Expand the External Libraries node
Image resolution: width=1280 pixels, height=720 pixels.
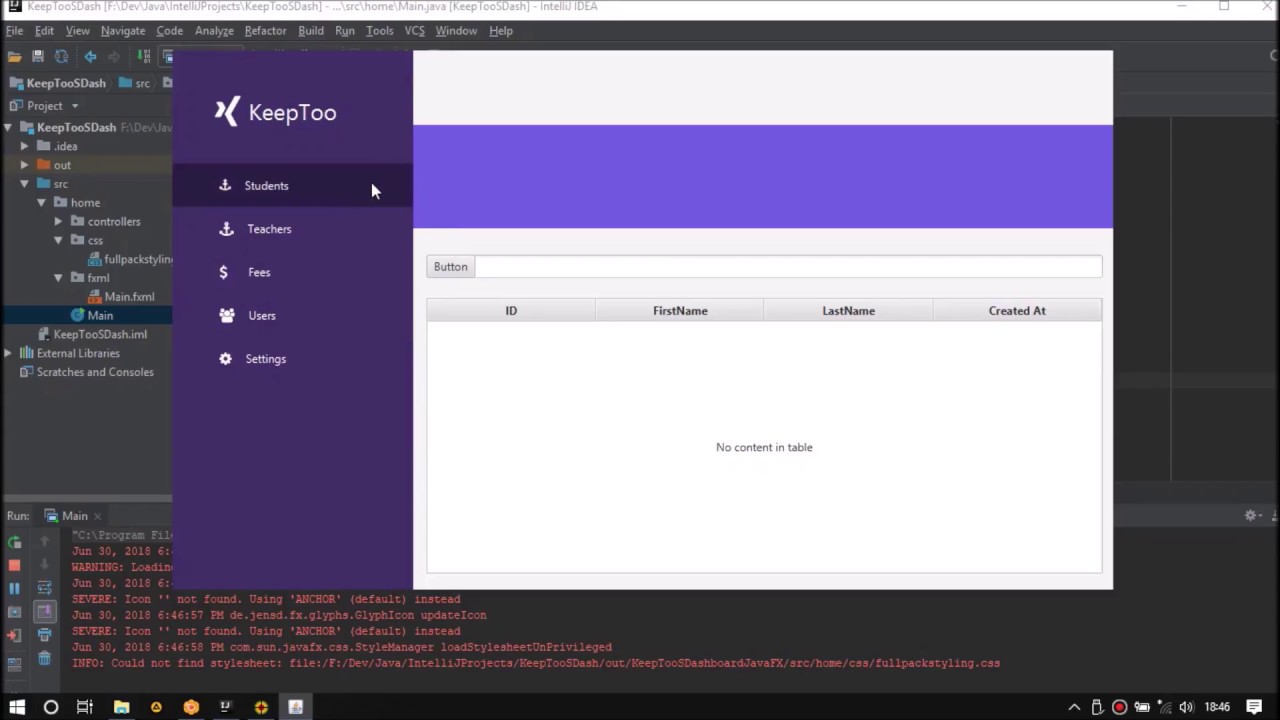click(x=8, y=353)
